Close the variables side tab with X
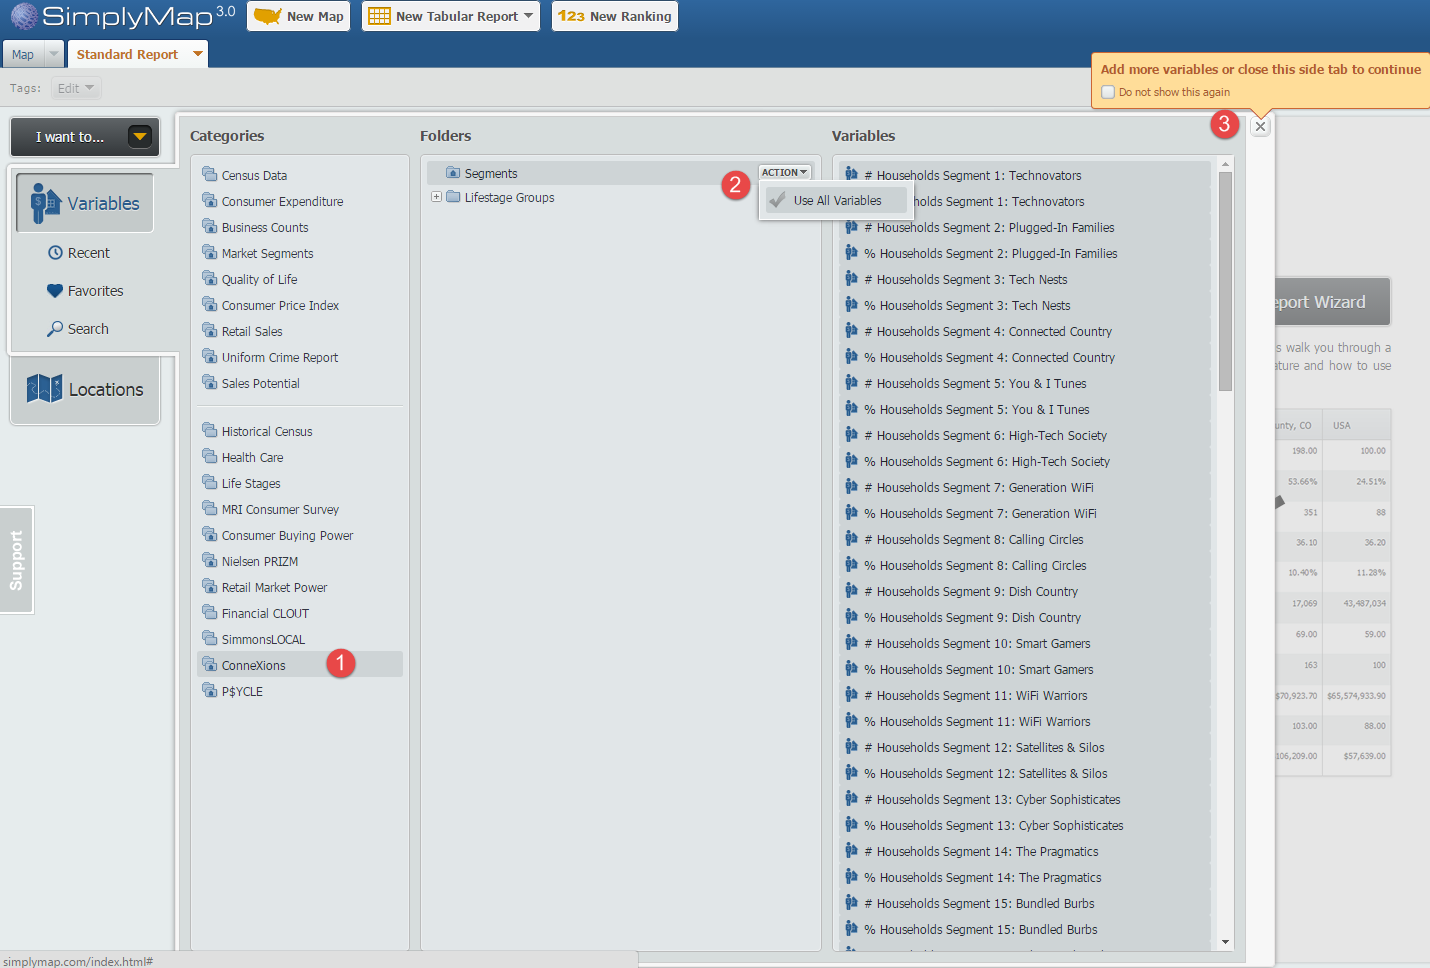 tap(1260, 126)
